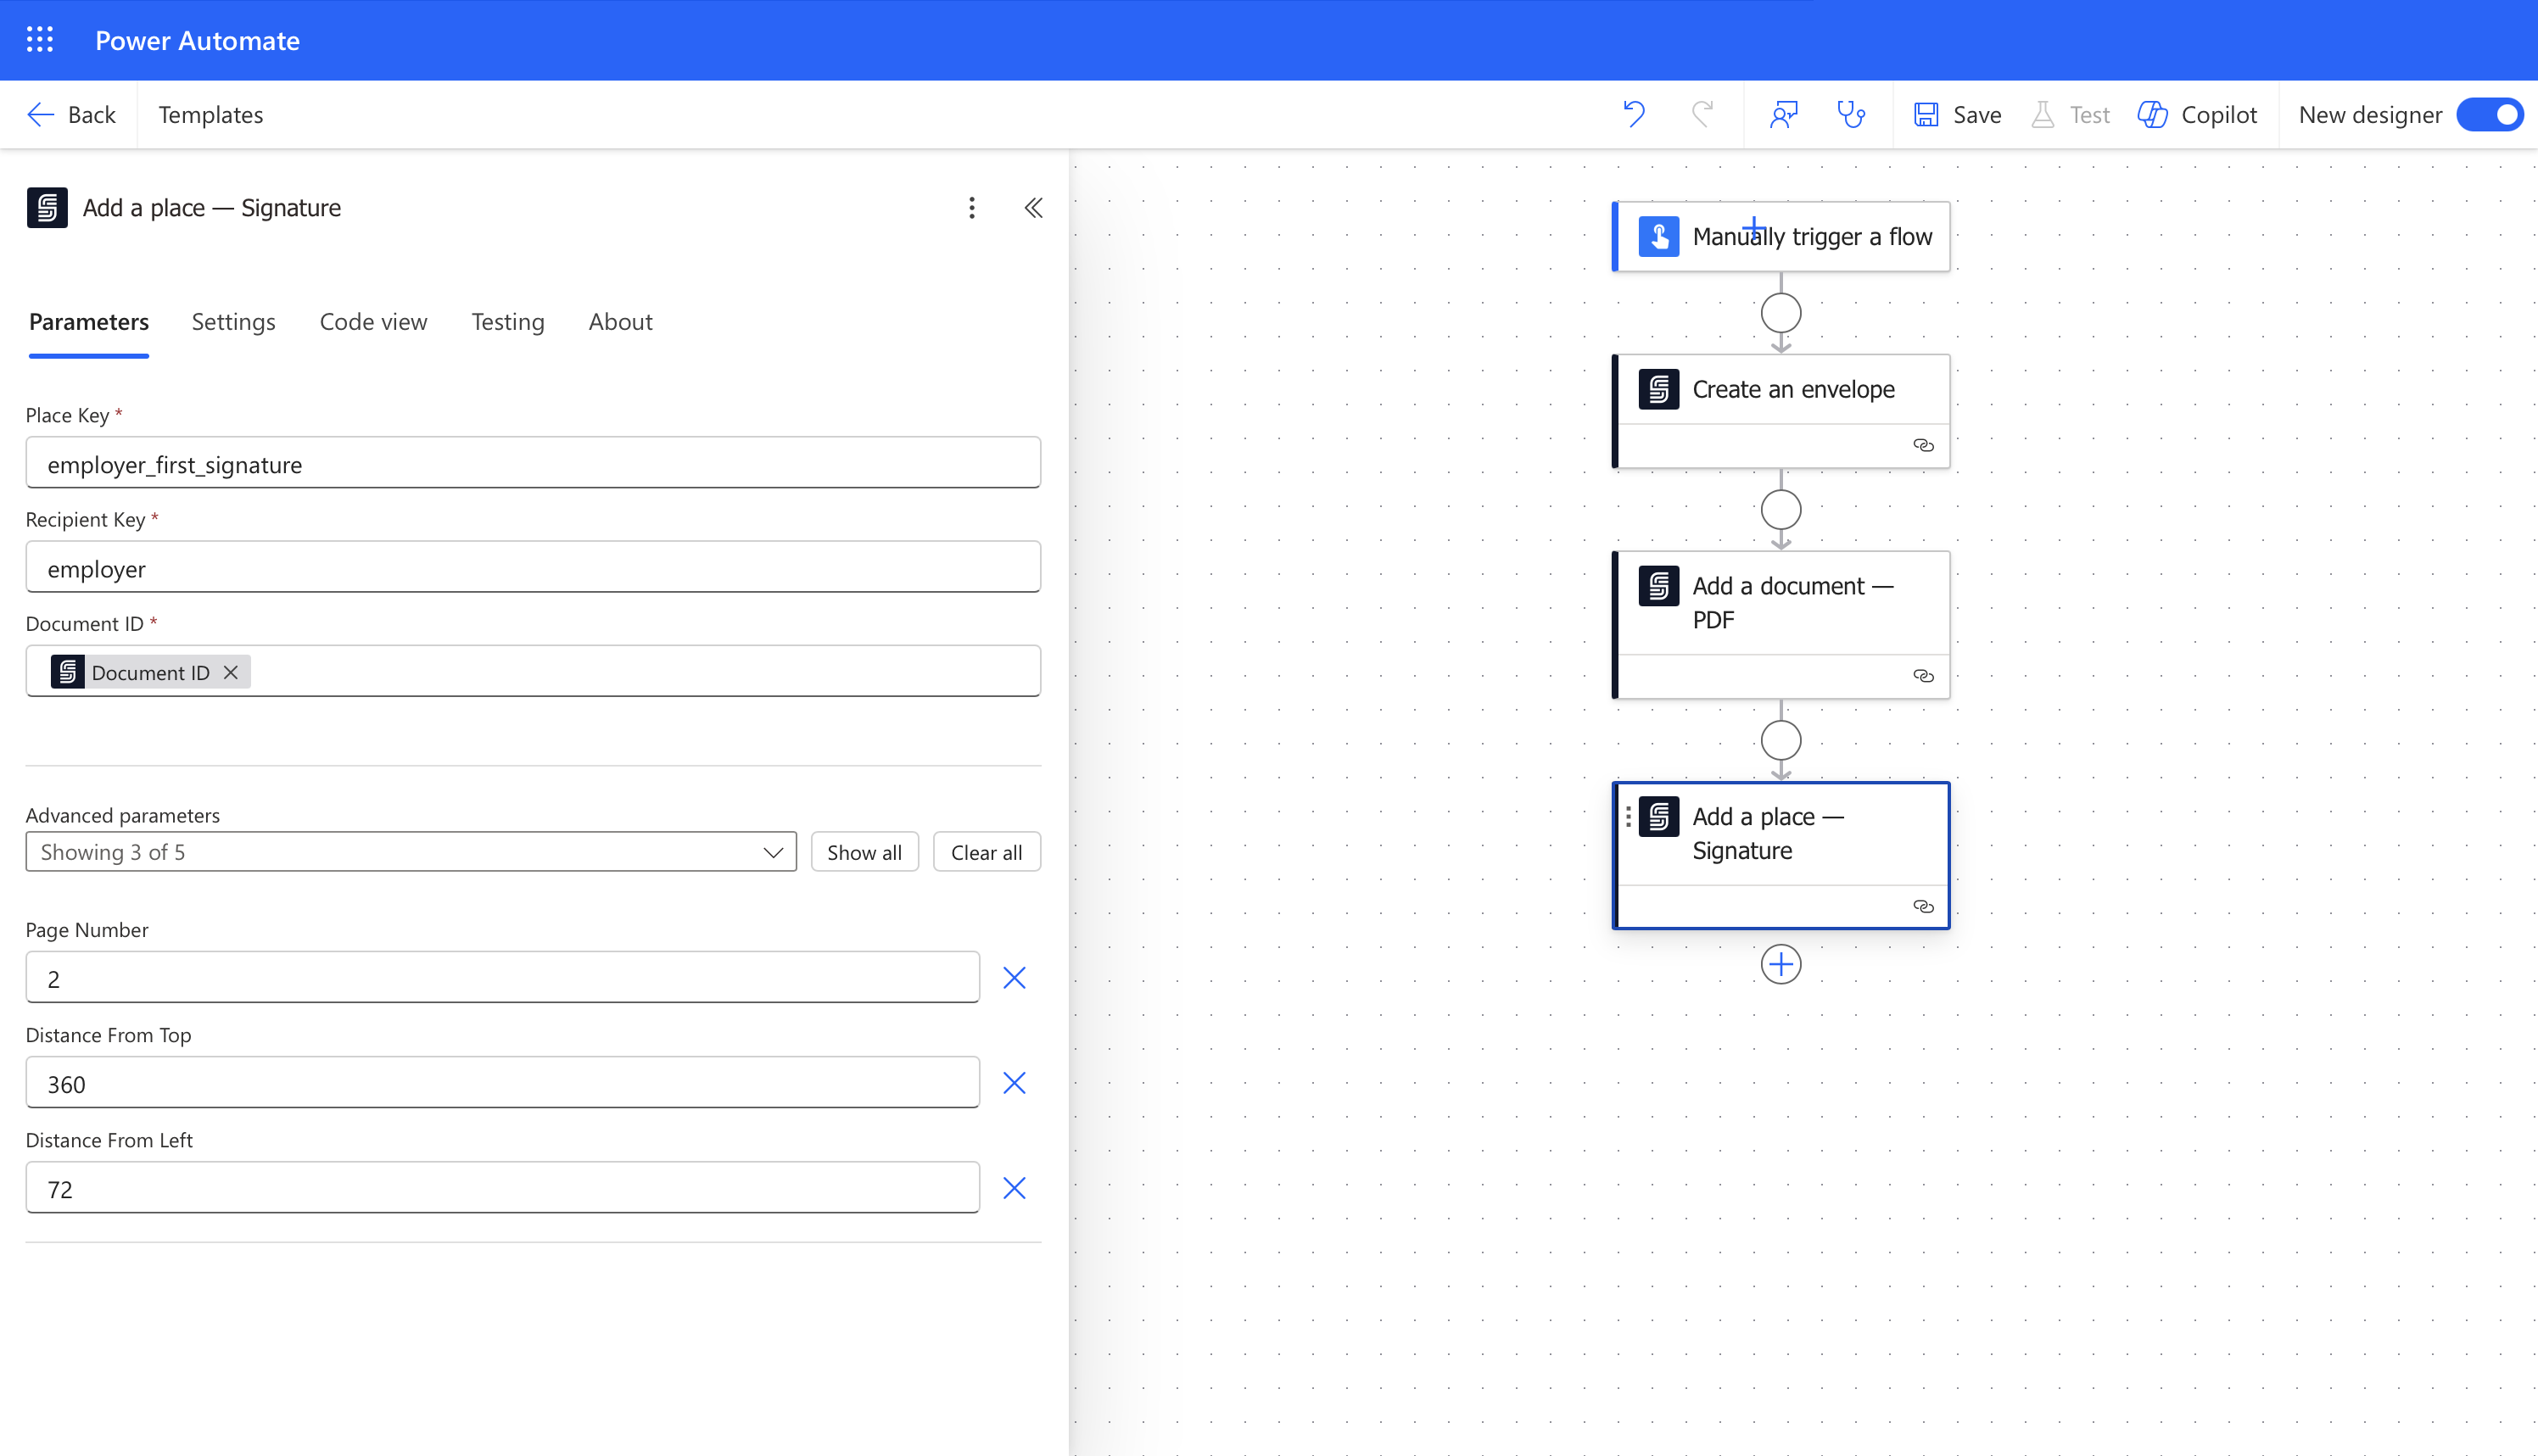Select the Parameters tab

coord(89,322)
